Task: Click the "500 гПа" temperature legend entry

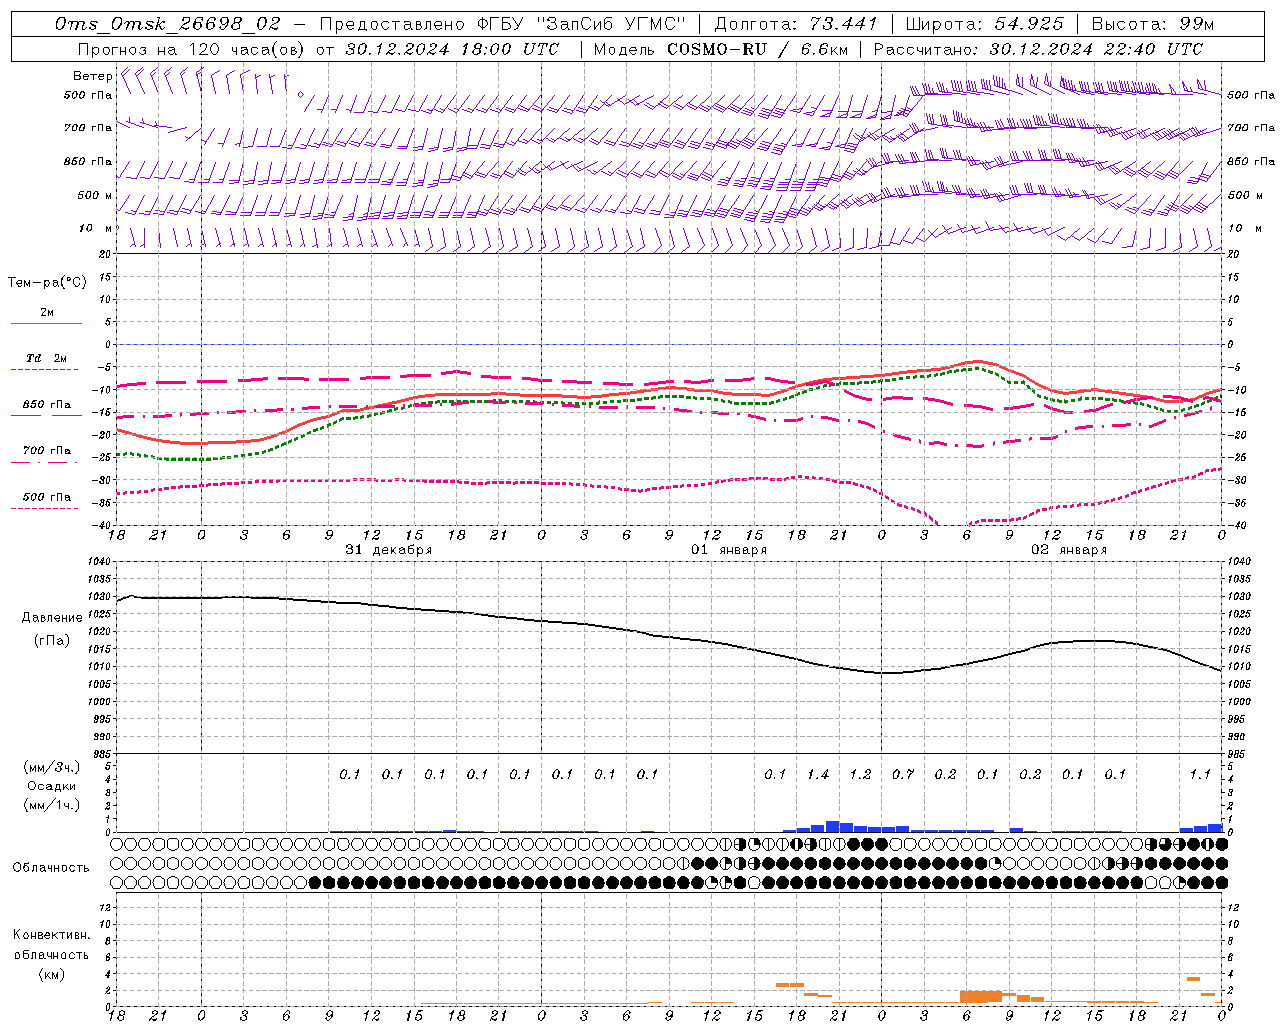Action: [47, 497]
